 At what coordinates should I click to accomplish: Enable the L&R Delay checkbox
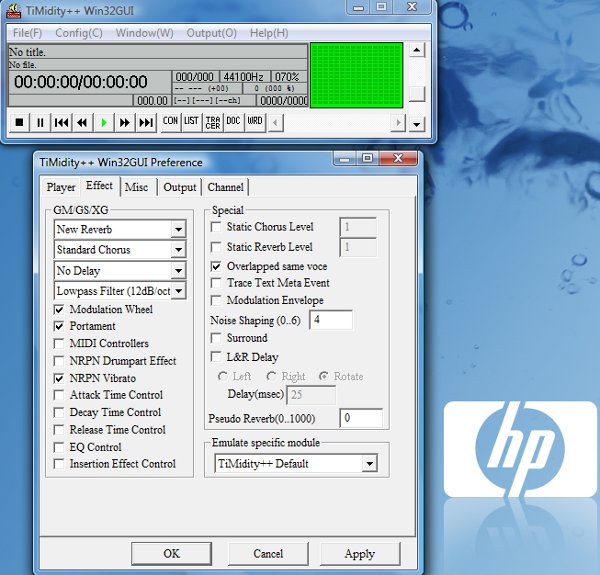[x=216, y=357]
